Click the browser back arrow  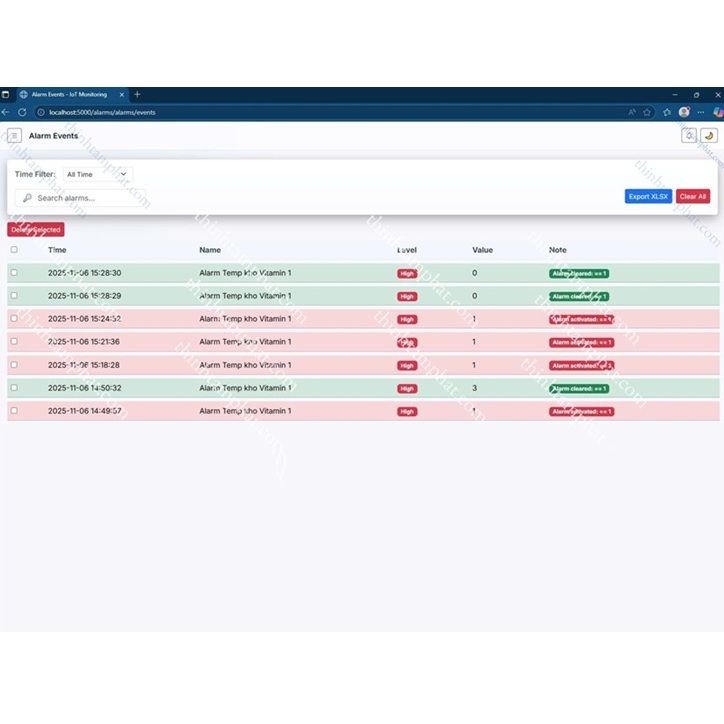coord(6,112)
